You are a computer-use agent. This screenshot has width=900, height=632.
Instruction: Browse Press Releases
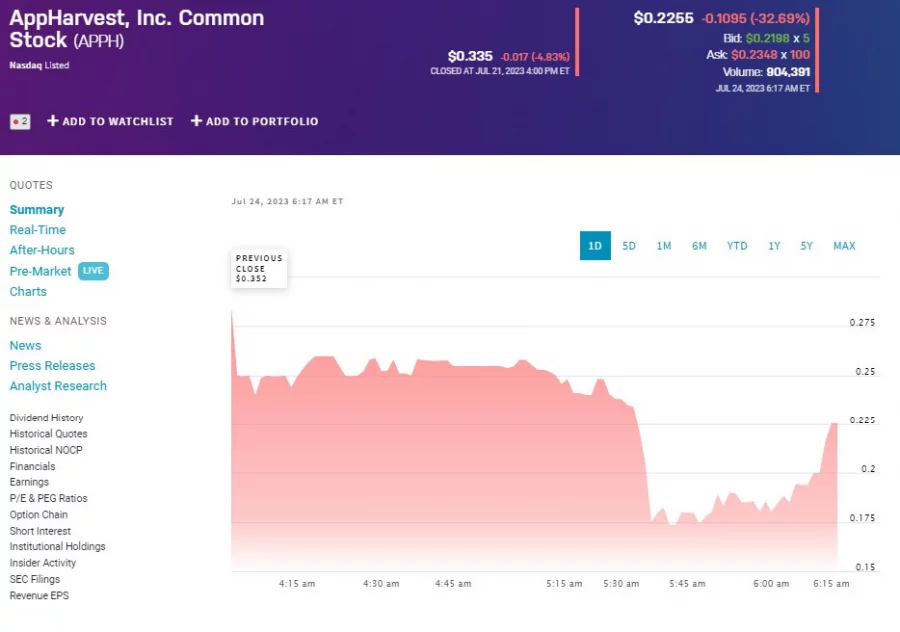pyautogui.click(x=52, y=365)
